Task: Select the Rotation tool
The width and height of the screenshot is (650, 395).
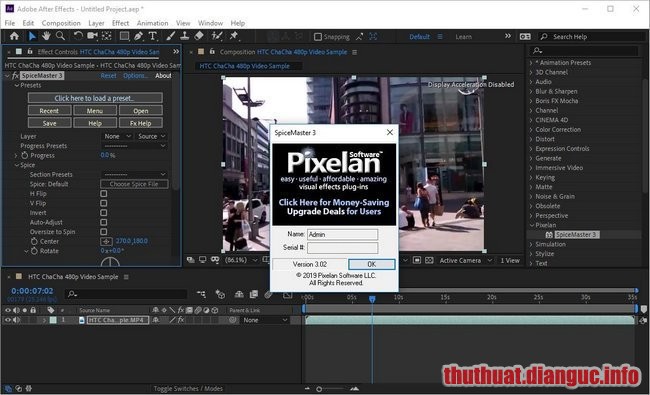Action: (x=78, y=36)
